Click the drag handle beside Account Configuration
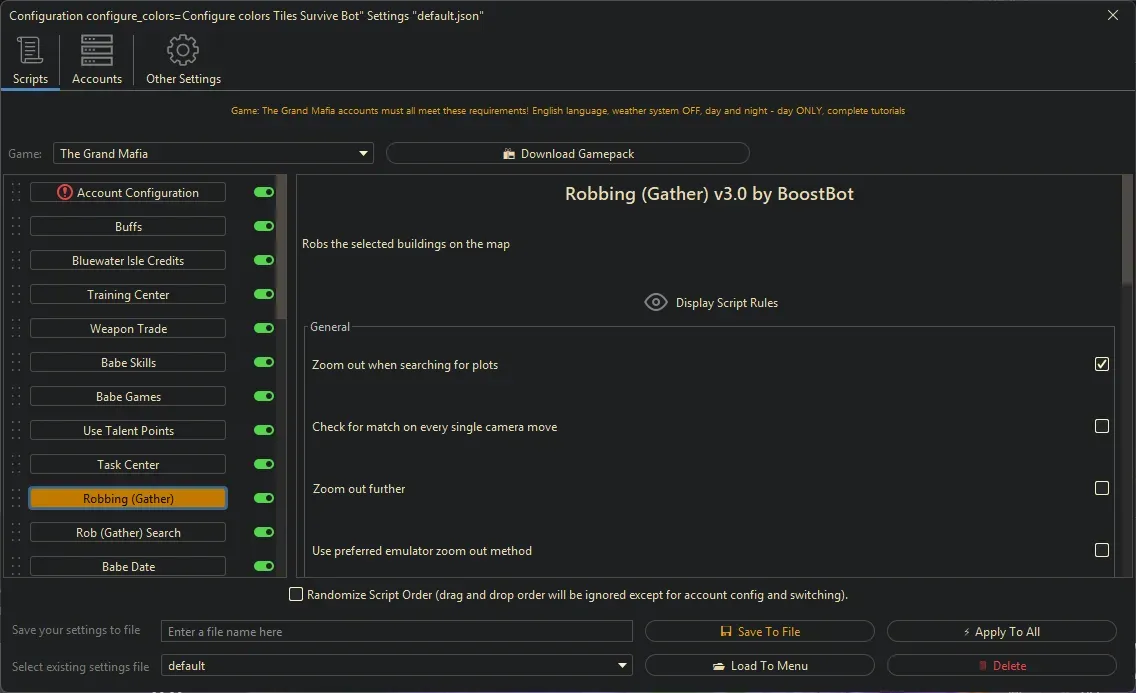Viewport: 1136px width, 693px height. (15, 192)
